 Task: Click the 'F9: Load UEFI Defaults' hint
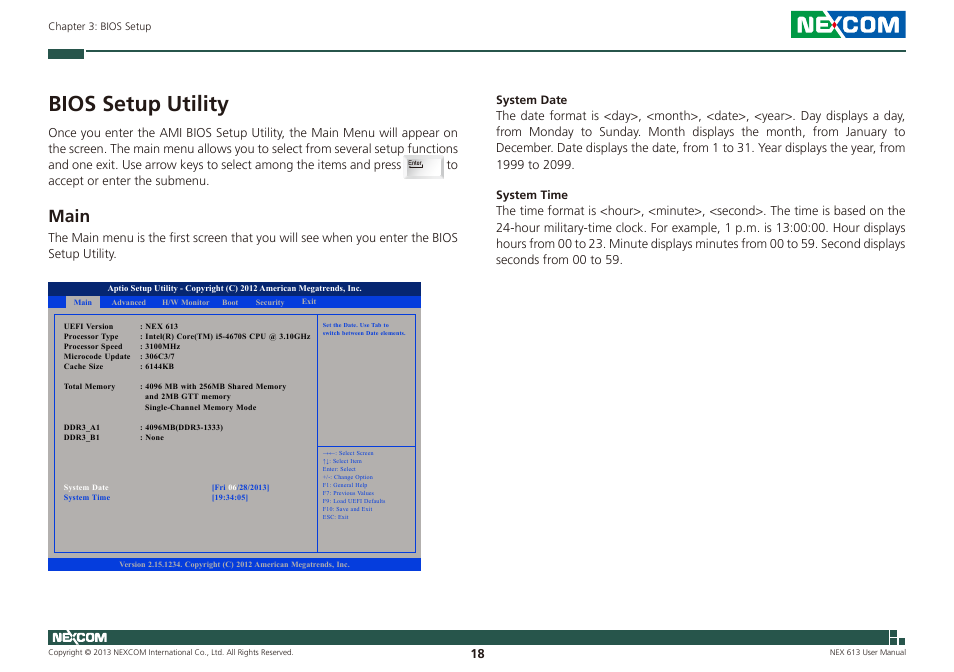pos(353,501)
